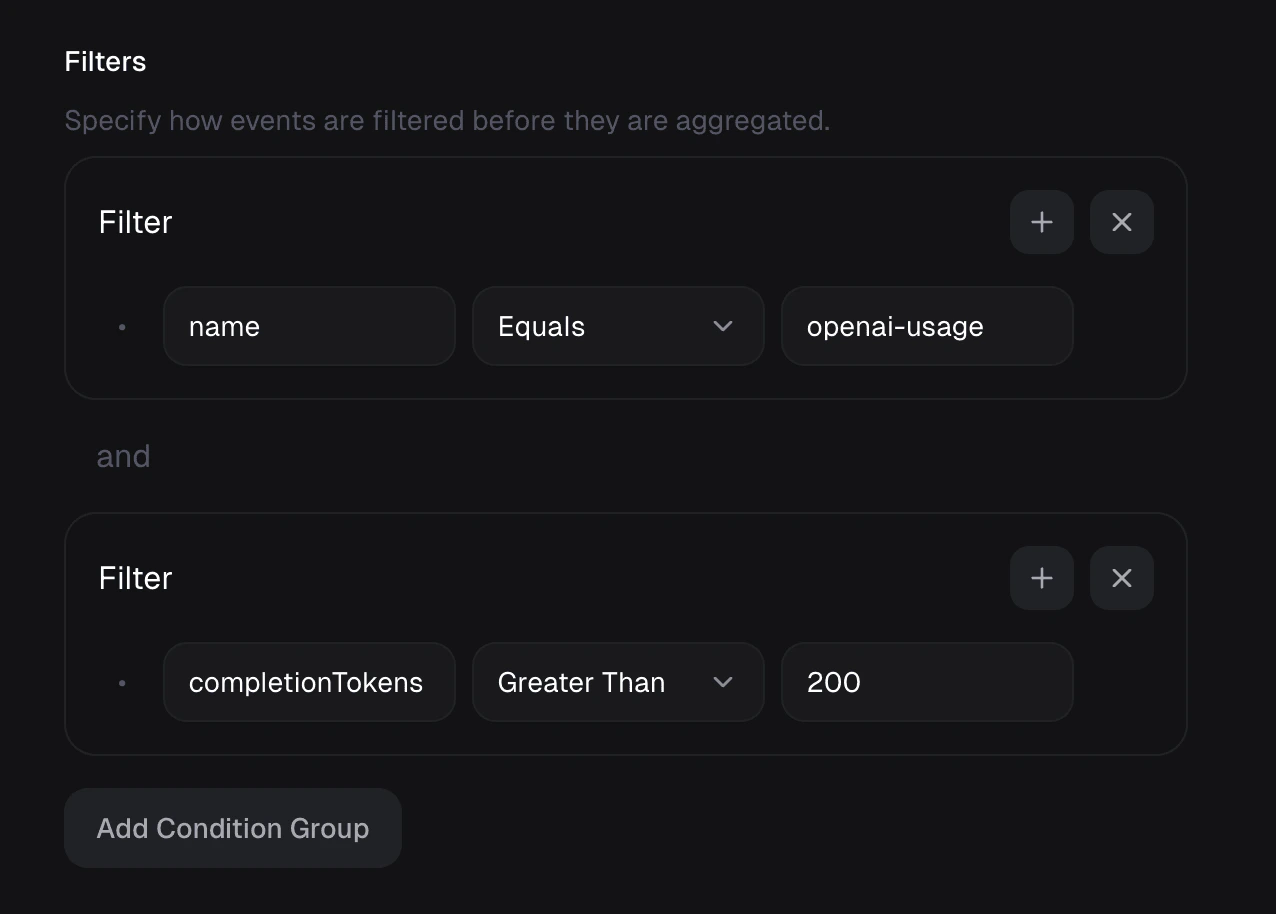Add a condition to the name filter
This screenshot has width=1276, height=914.
point(1041,222)
